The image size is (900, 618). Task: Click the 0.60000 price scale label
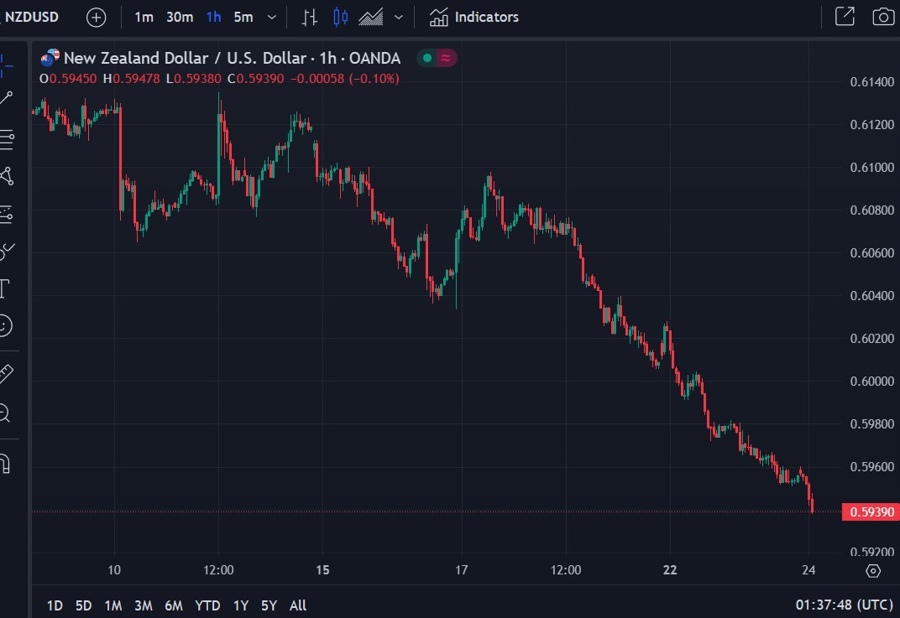coord(872,382)
